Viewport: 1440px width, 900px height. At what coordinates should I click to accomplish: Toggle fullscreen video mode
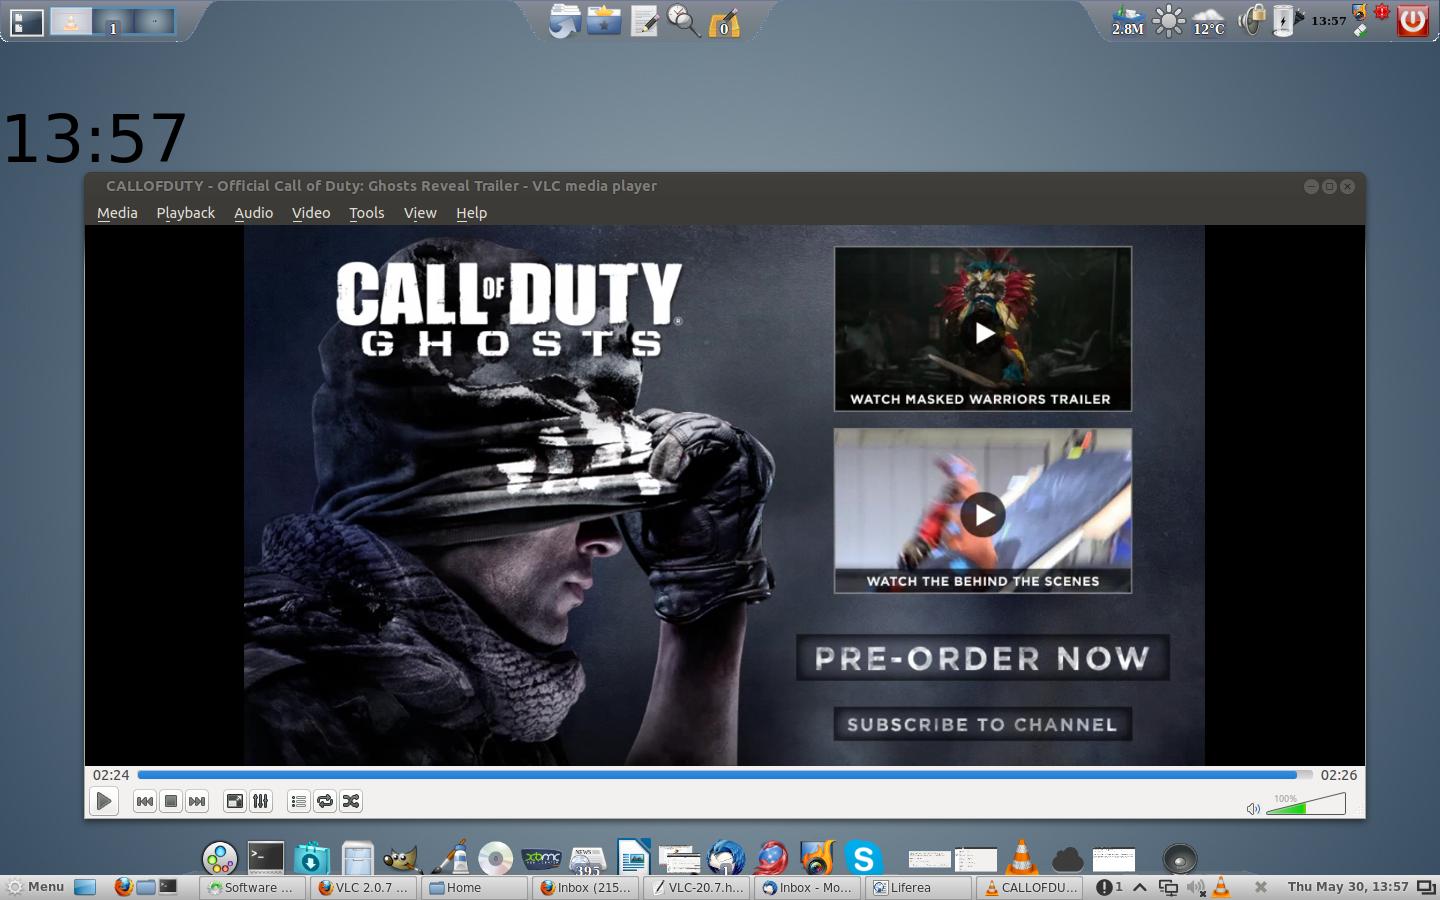(x=234, y=801)
